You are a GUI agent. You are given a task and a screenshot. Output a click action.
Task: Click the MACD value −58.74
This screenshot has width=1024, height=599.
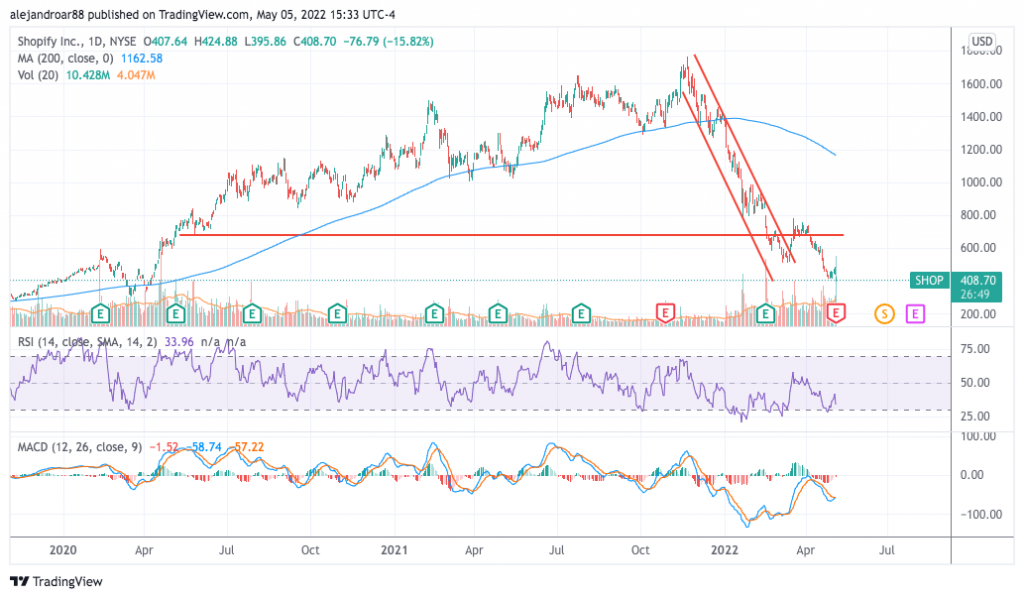[x=203, y=447]
